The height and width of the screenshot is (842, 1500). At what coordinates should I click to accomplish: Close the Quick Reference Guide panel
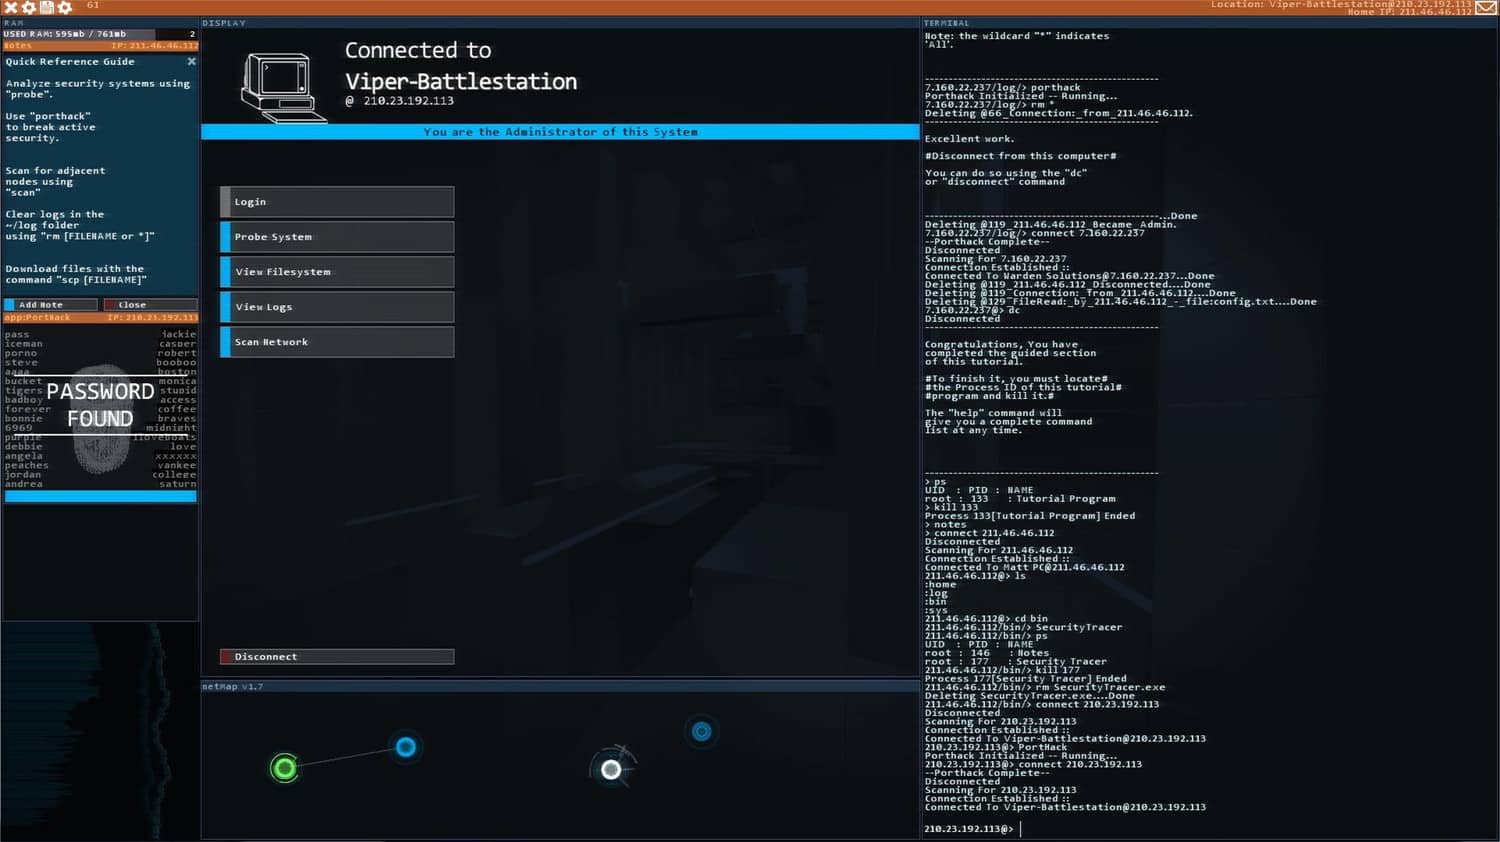tap(191, 61)
